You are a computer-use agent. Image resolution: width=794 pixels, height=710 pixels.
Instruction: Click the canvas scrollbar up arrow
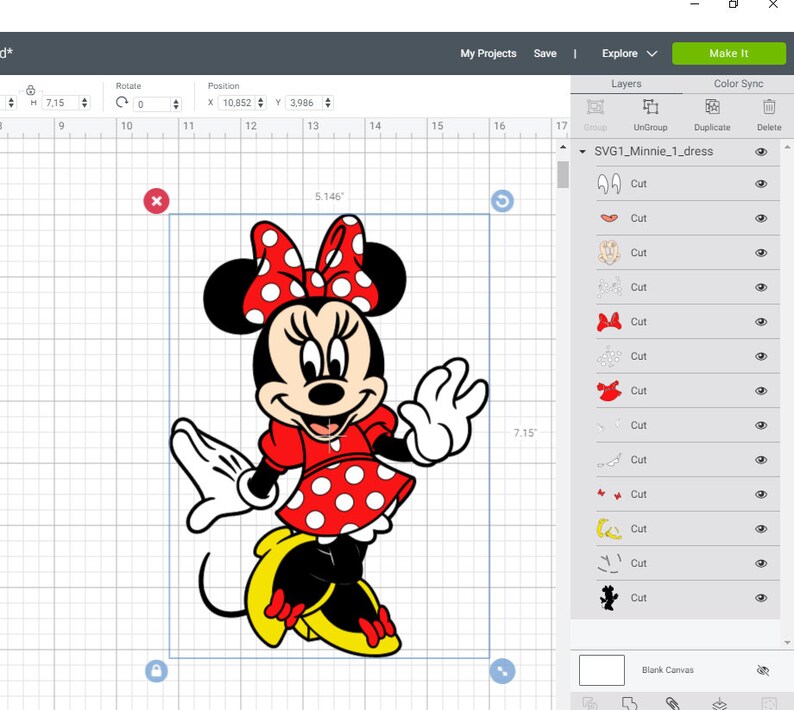[563, 147]
